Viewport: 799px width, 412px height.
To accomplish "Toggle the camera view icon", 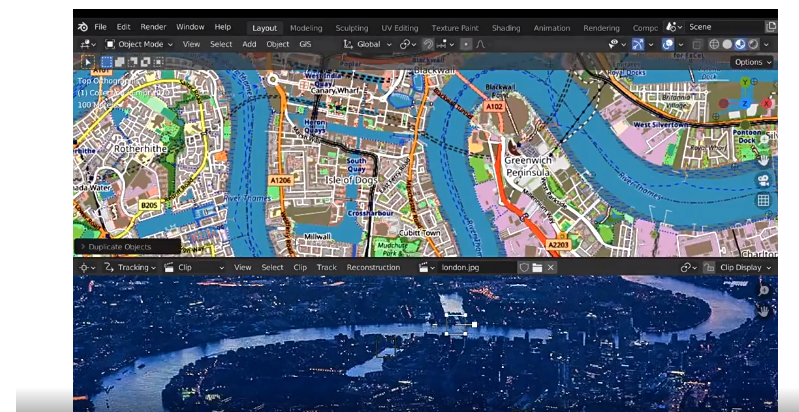I will point(763,180).
